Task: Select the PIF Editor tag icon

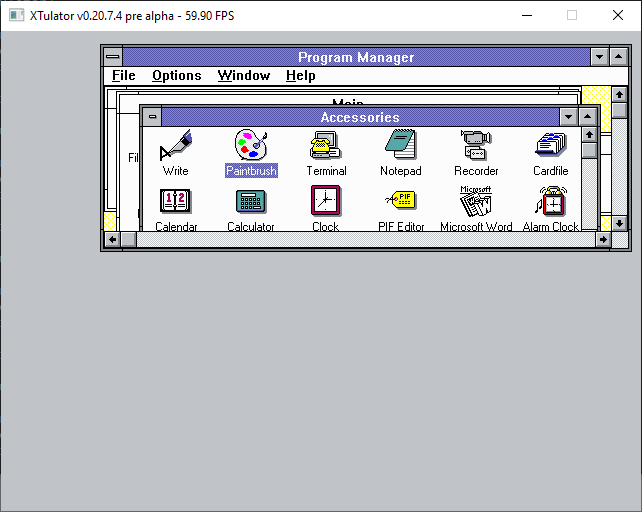Action: tap(401, 200)
